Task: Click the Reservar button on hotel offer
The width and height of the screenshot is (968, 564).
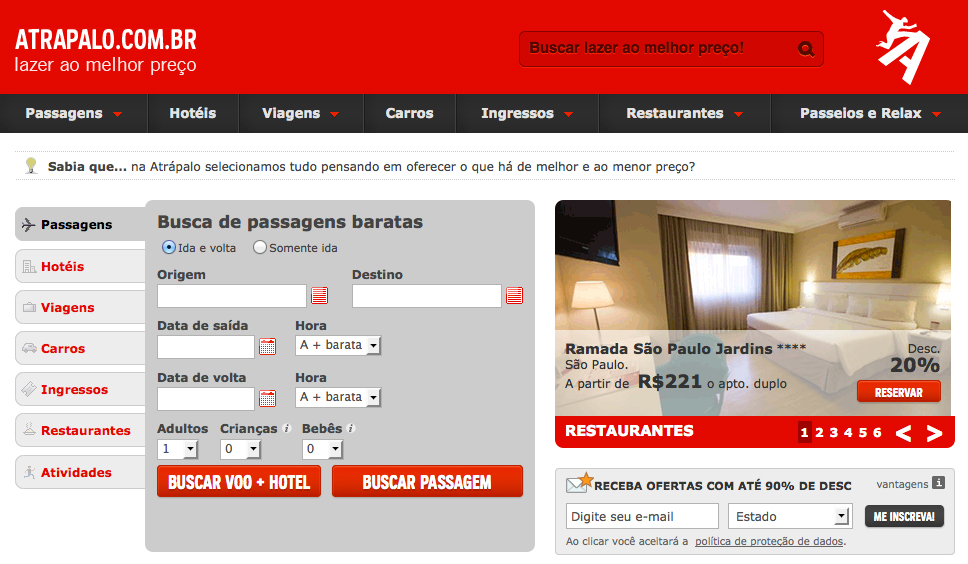Action: point(898,392)
